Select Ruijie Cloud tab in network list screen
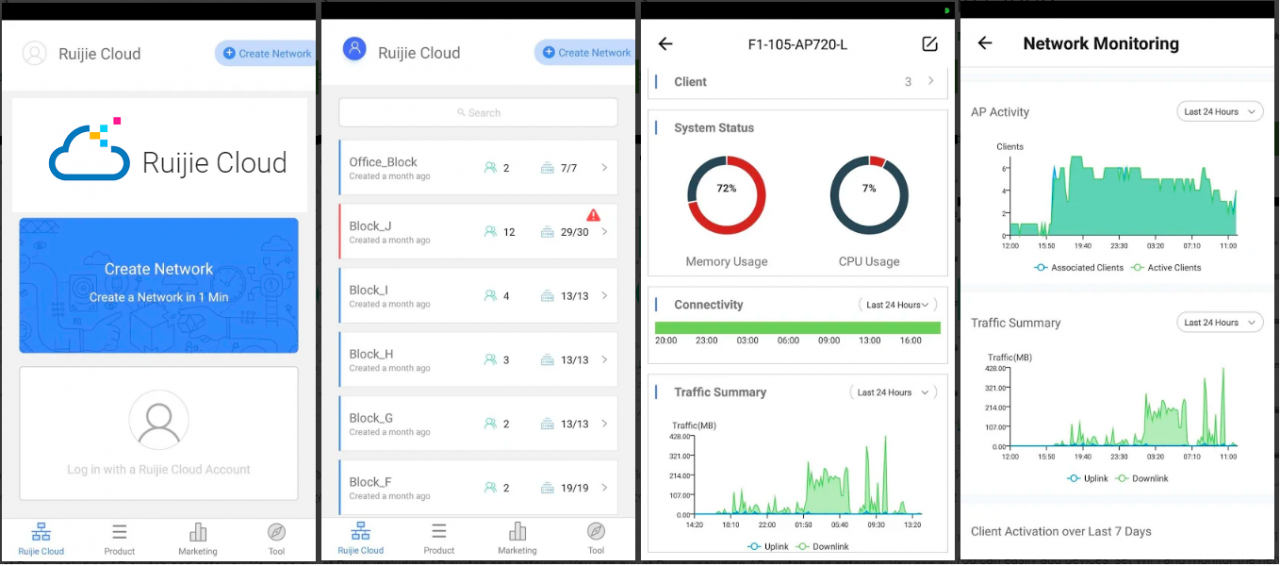The height and width of the screenshot is (566, 1280). [360, 538]
